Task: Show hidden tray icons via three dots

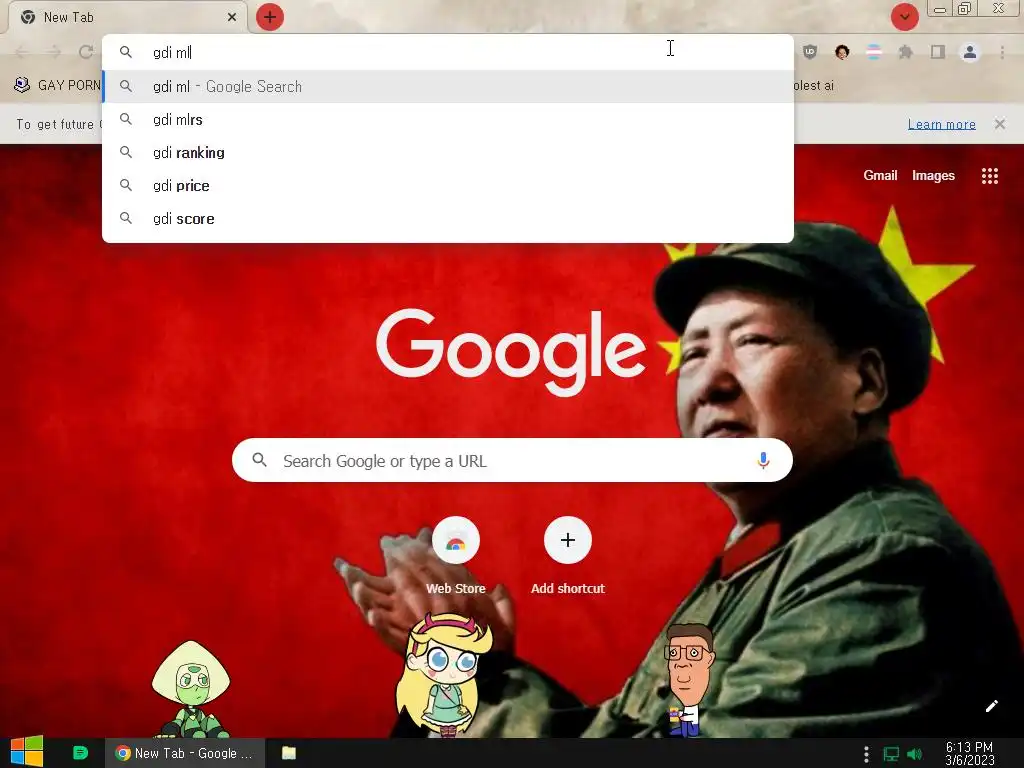Action: click(866, 754)
